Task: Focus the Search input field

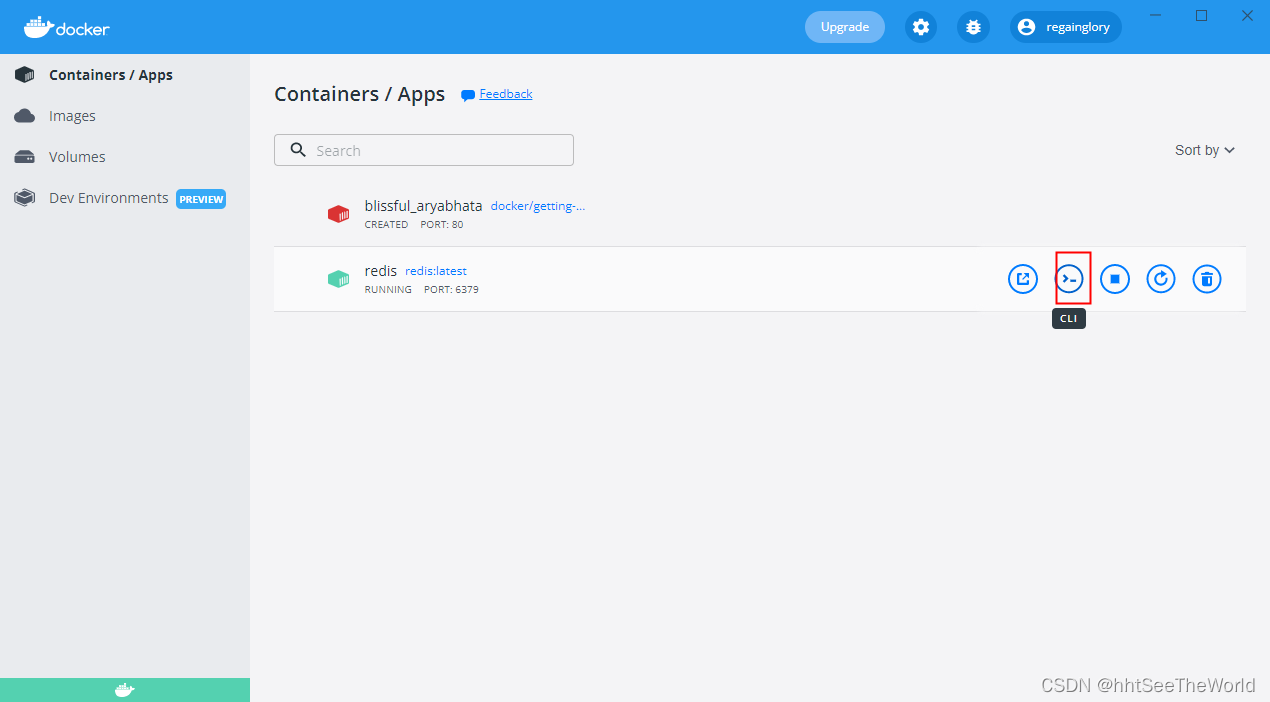Action: 424,150
